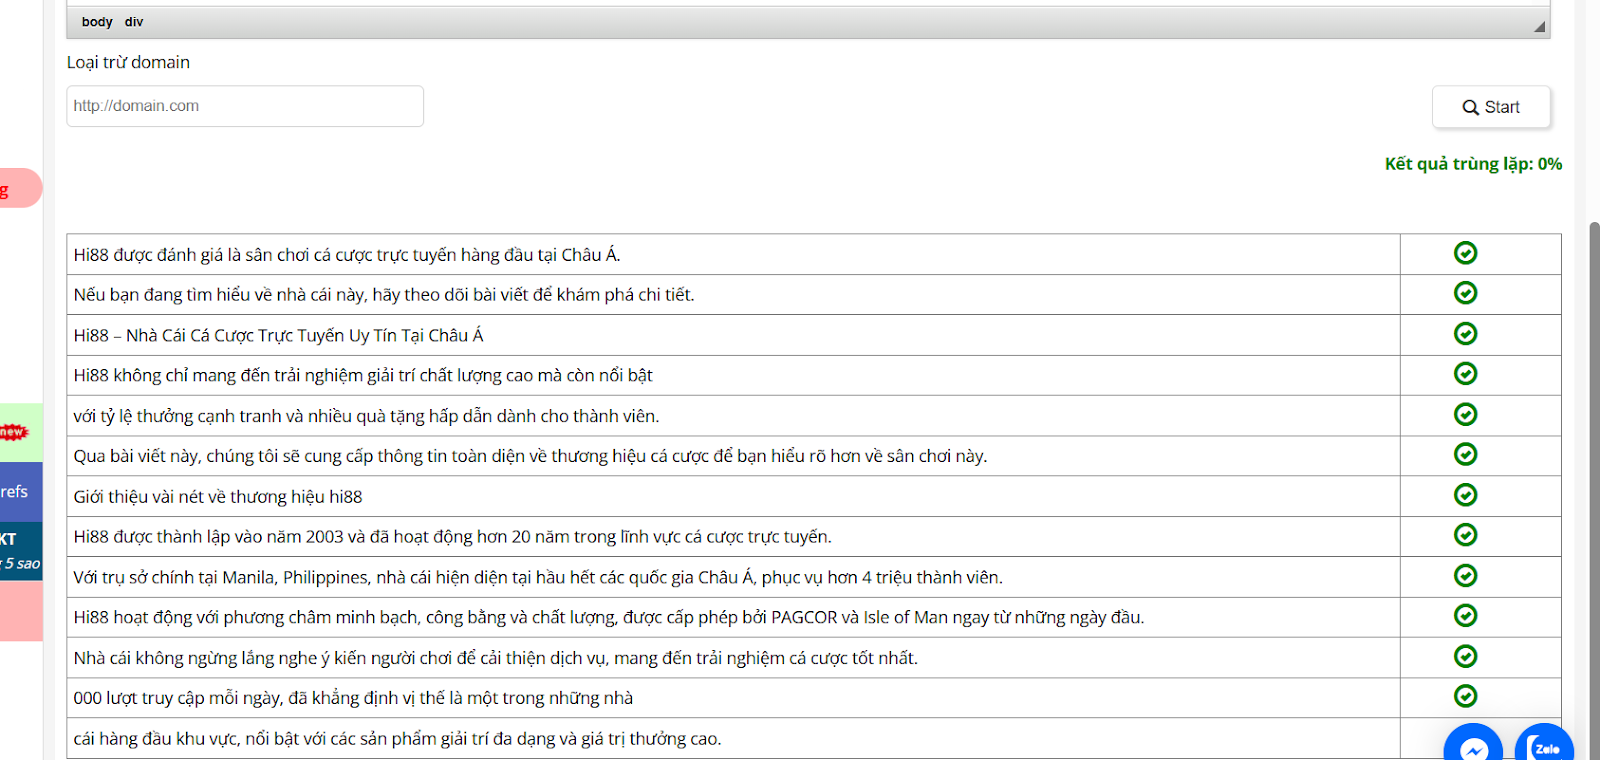Open the green 'new' sidebar banner
This screenshot has width=1600, height=760.
[x=21, y=432]
